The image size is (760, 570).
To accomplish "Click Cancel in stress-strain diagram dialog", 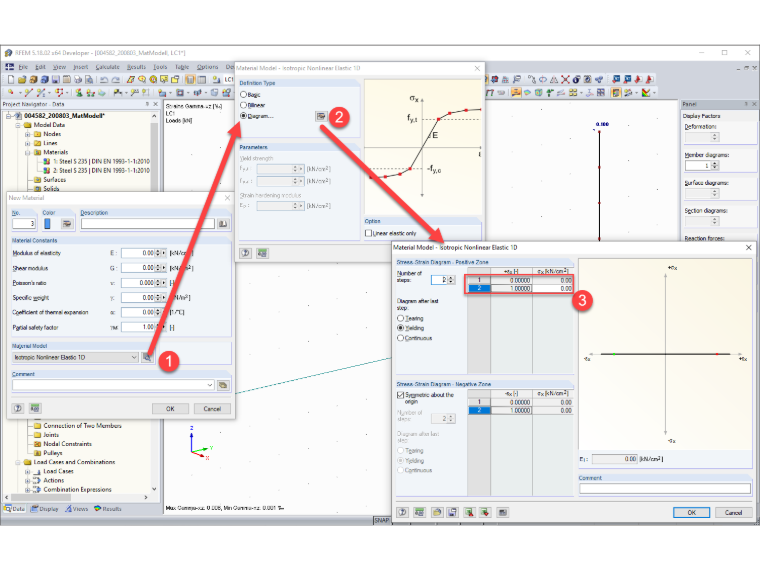I will [733, 512].
